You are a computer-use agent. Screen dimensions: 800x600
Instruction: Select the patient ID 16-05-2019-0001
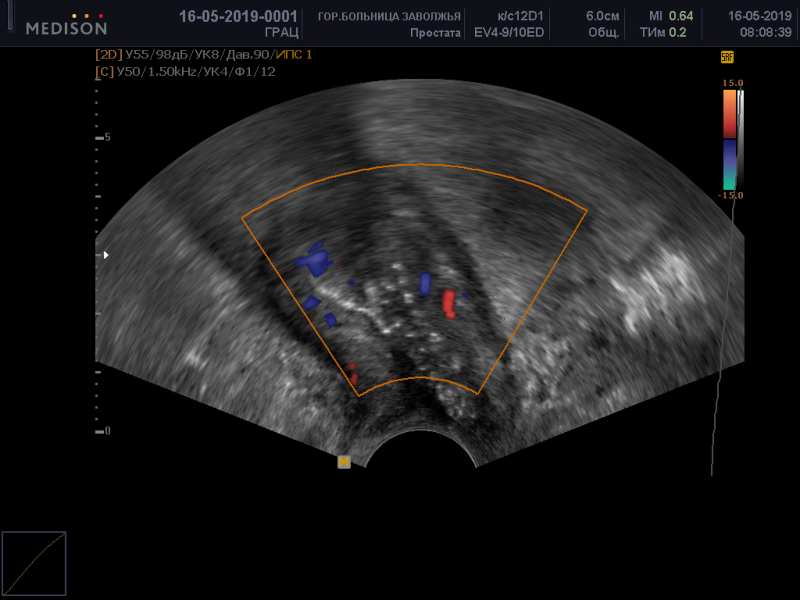[x=238, y=16]
